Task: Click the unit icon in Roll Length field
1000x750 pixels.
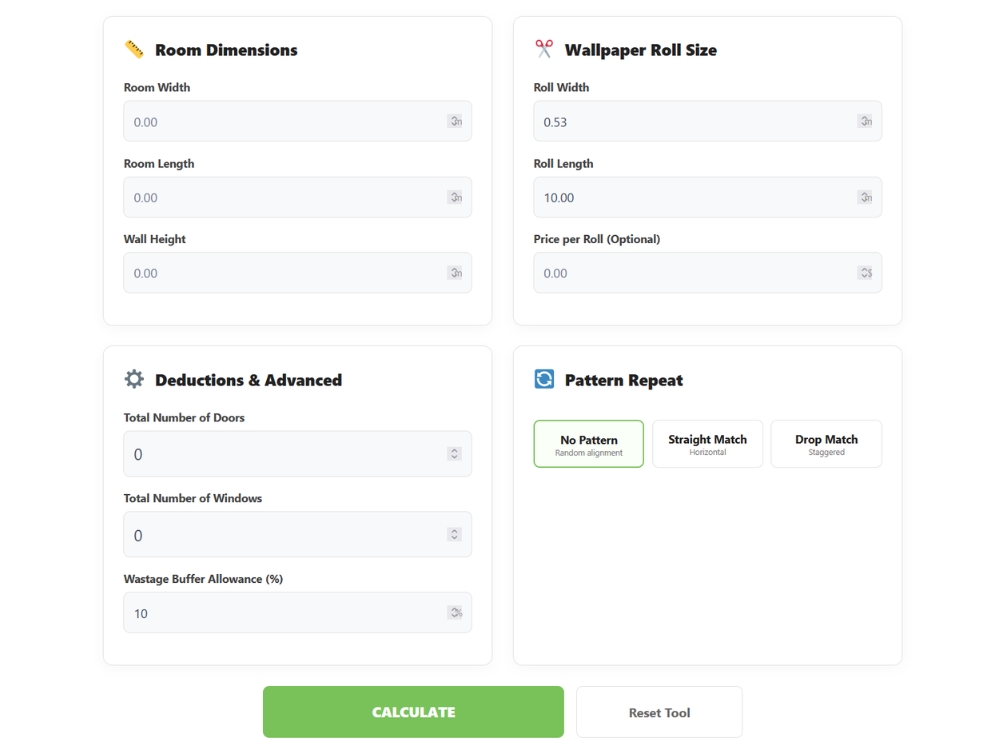Action: [x=866, y=197]
